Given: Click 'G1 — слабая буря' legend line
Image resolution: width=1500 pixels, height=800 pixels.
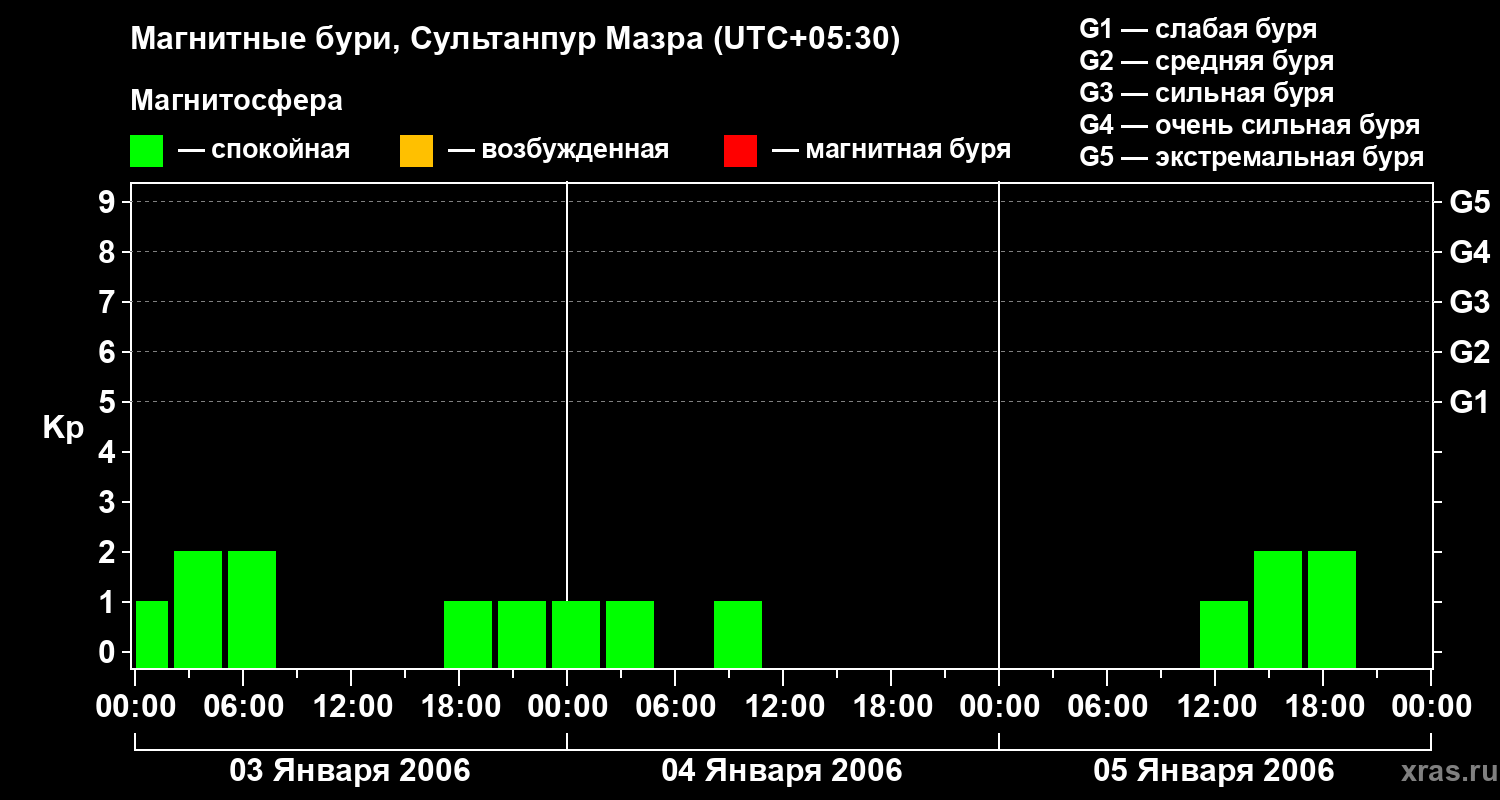Looking at the screenshot, I should coord(1198,29).
